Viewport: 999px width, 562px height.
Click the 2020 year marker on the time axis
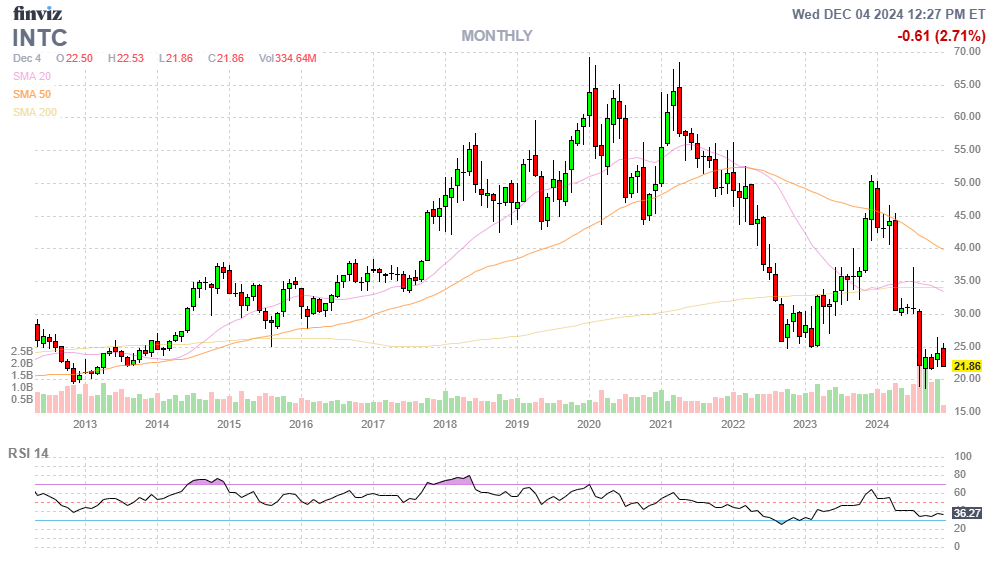point(588,424)
